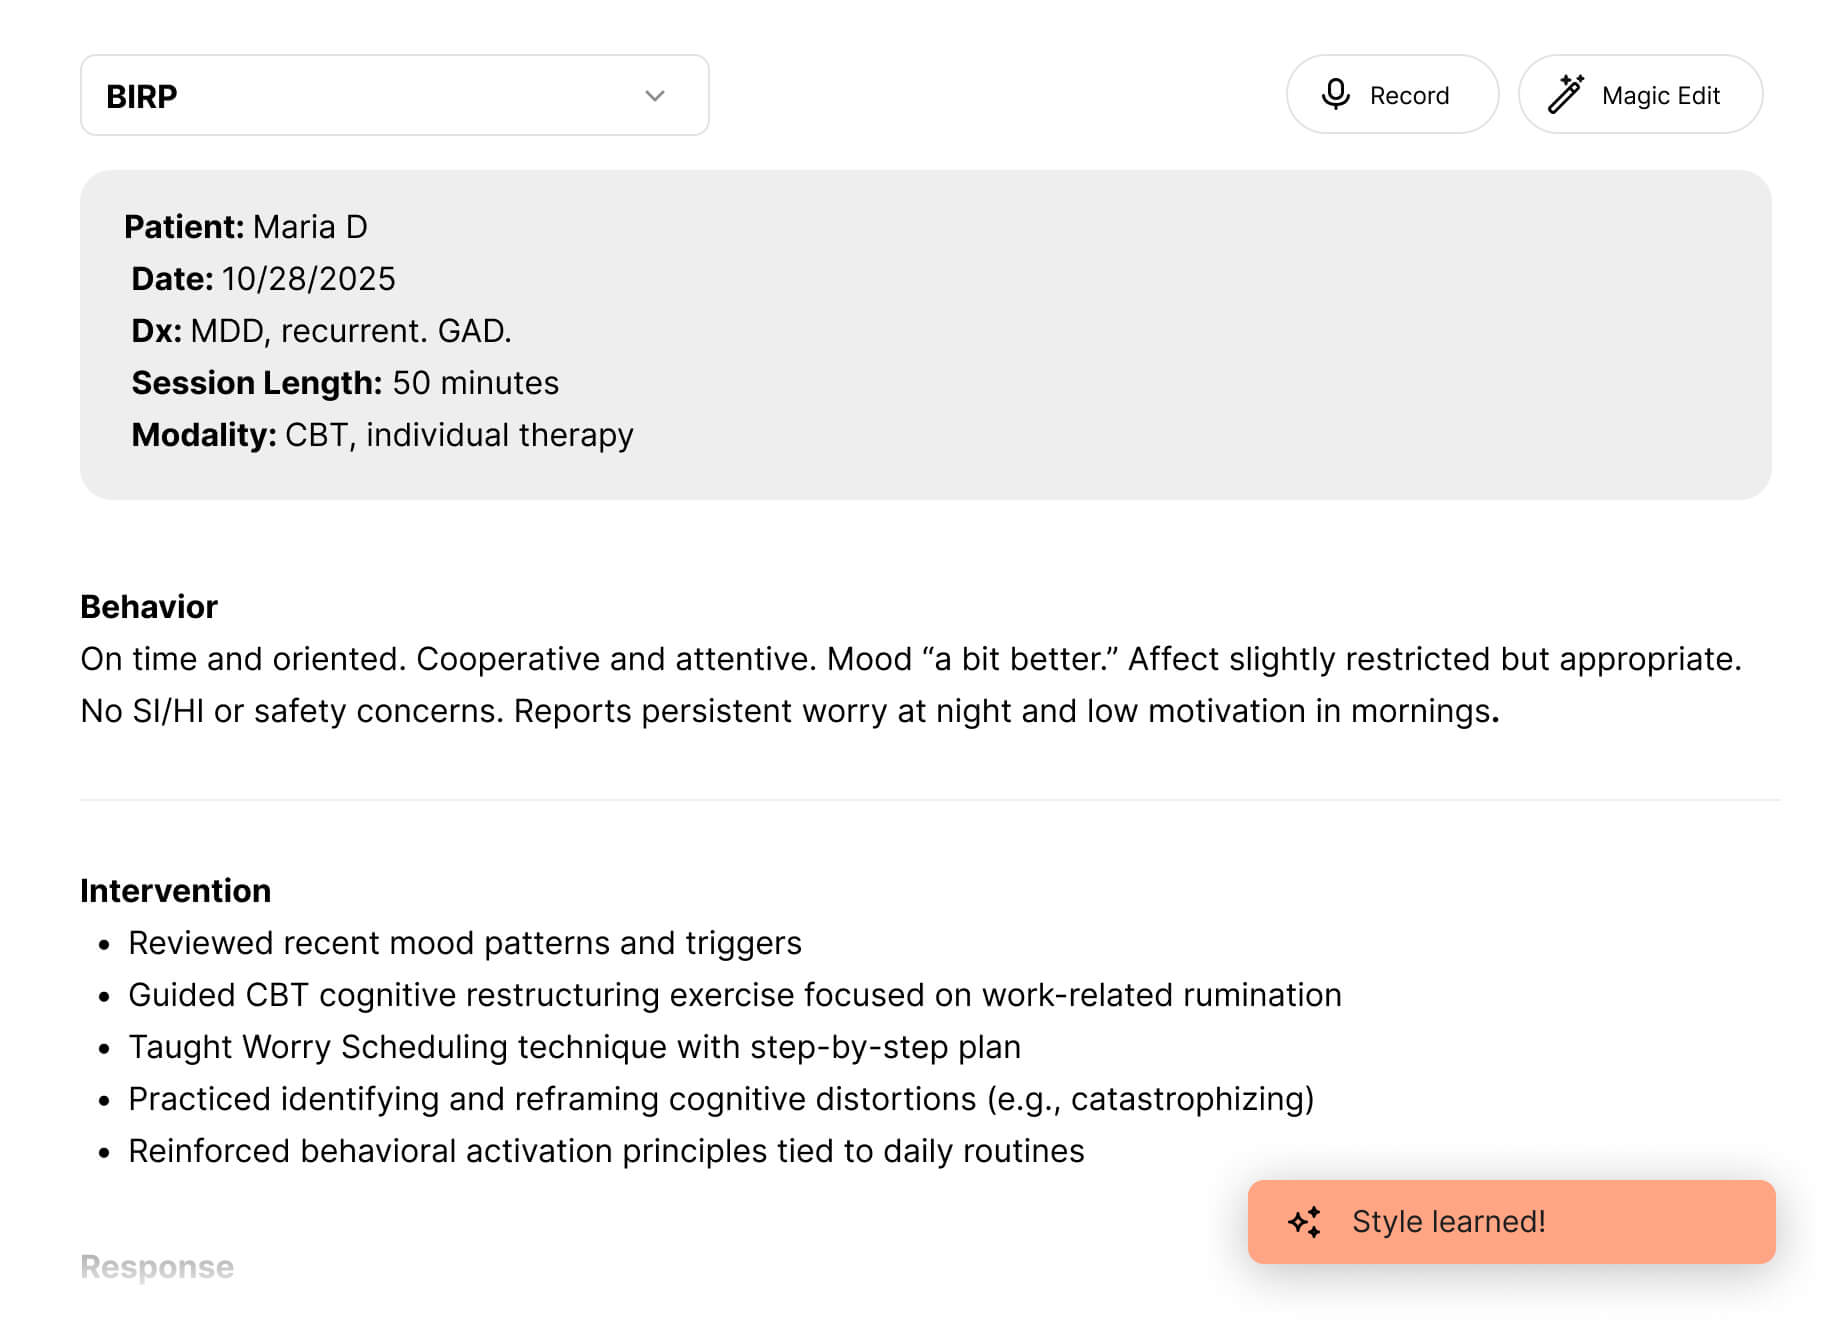Image resolution: width=1844 pixels, height=1338 pixels.
Task: Click the Session Length 50 minutes text
Action: (x=475, y=383)
